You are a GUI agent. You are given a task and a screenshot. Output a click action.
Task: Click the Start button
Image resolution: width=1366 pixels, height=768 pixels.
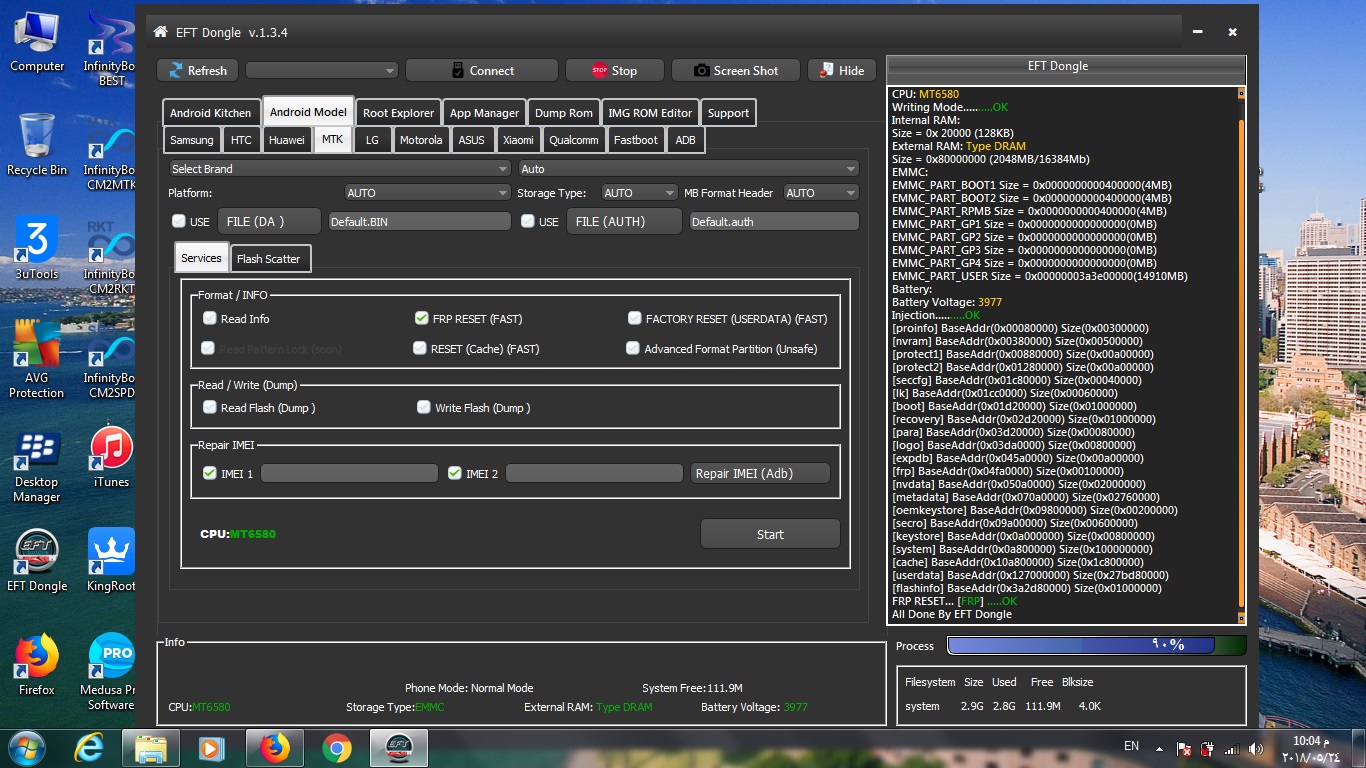coord(770,534)
